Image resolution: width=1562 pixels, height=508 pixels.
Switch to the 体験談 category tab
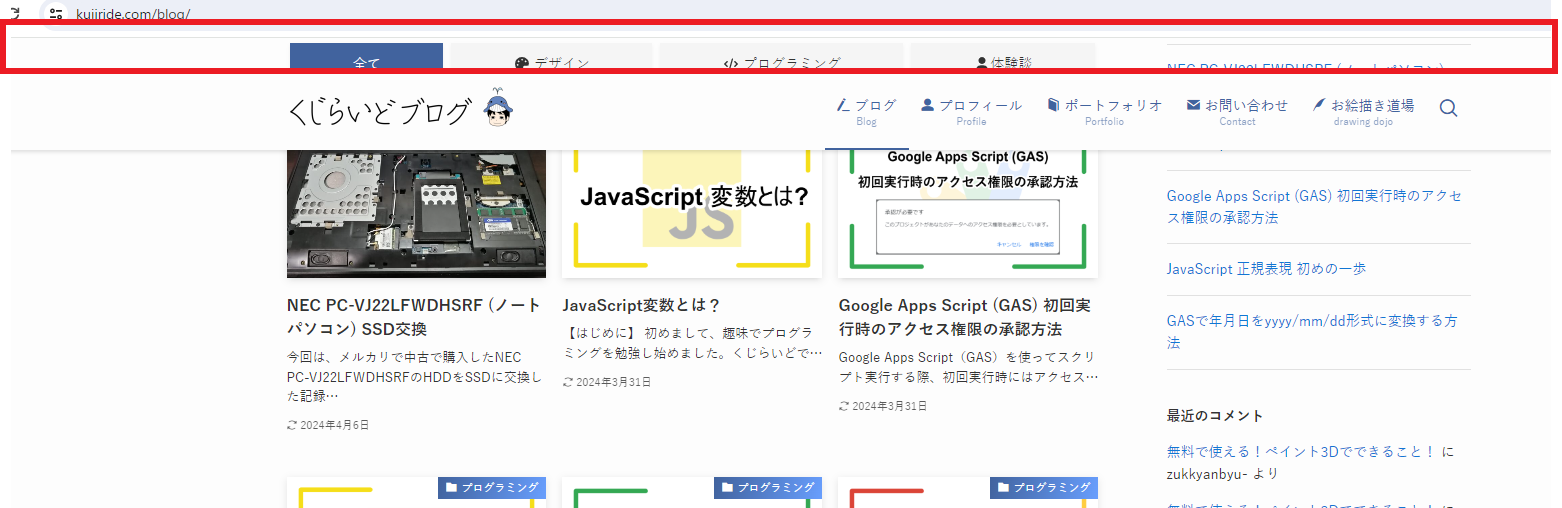tap(1003, 60)
